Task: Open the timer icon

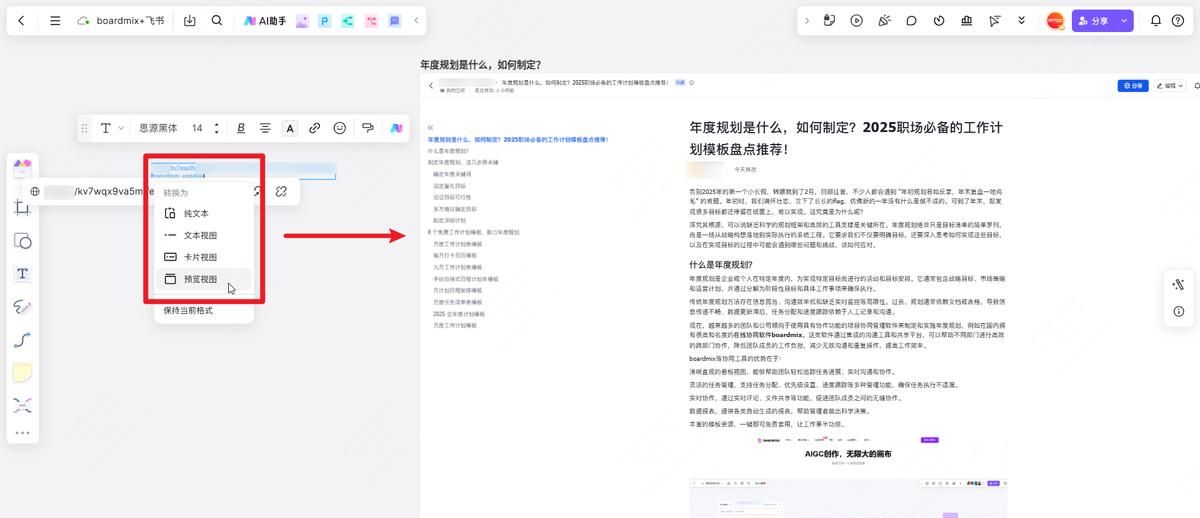Action: pos(939,20)
